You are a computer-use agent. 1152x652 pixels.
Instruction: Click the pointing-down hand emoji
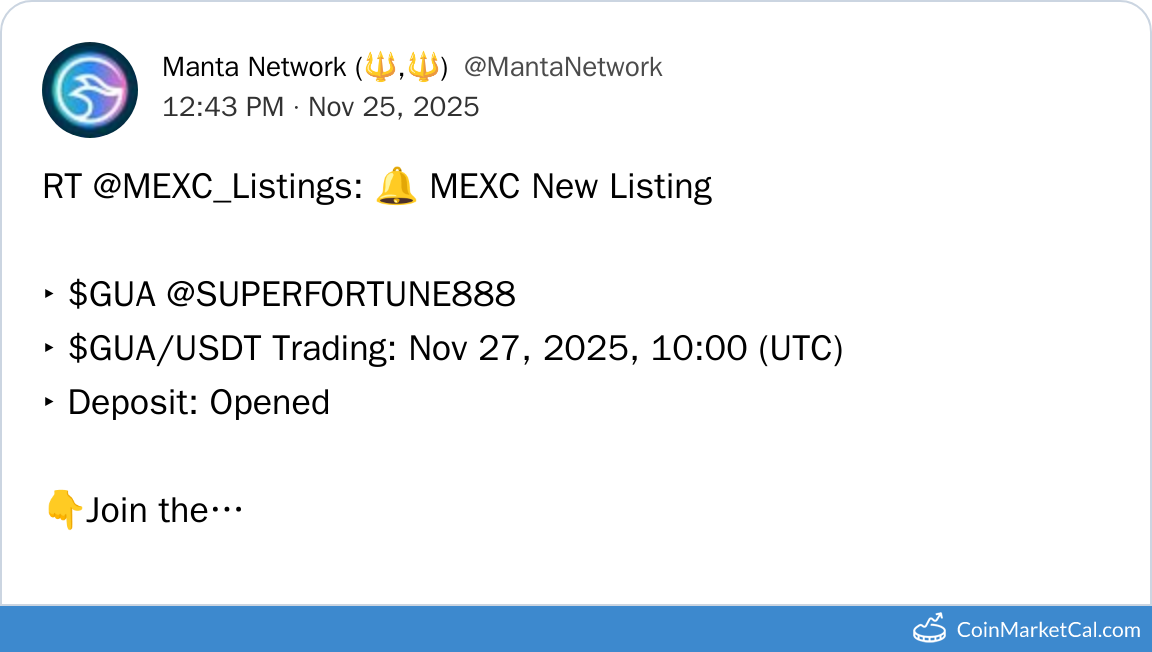click(64, 510)
